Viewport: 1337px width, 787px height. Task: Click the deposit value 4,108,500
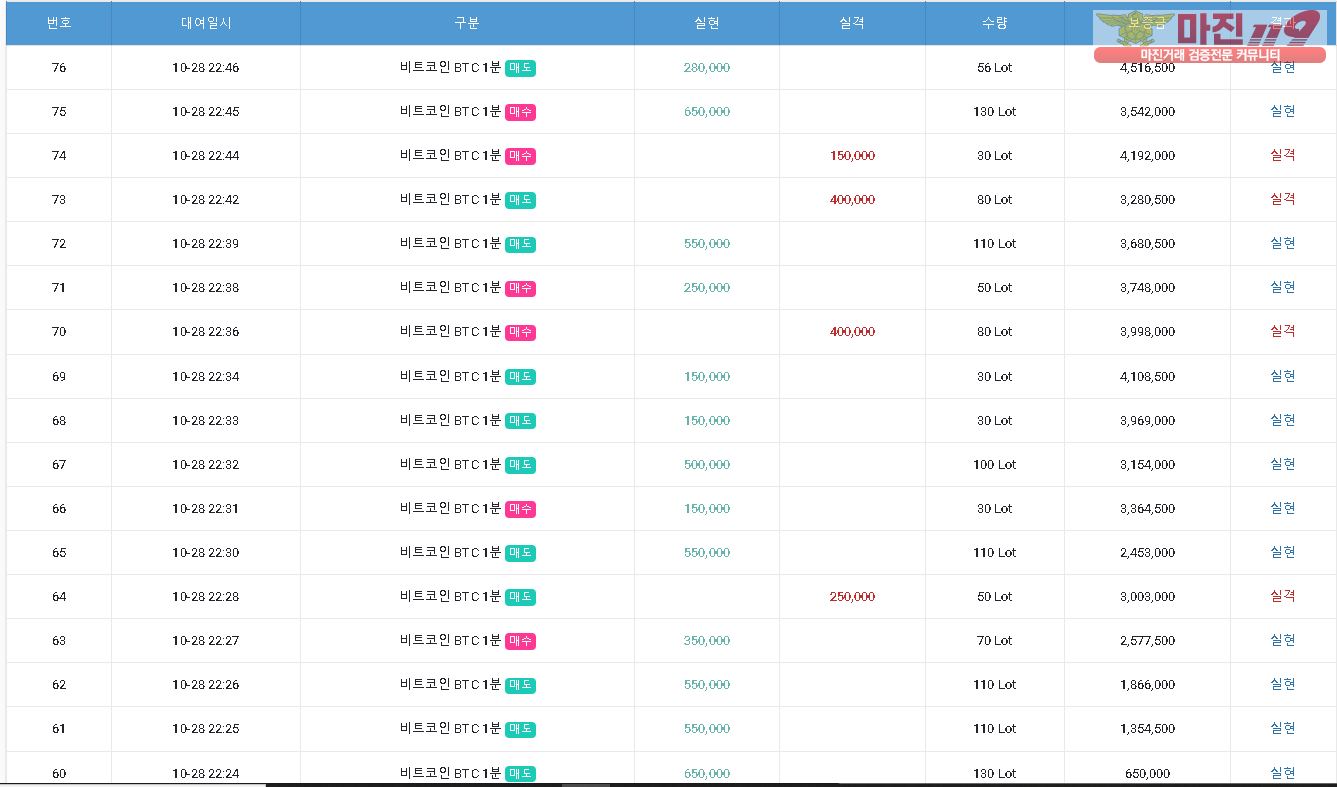[x=1148, y=377]
